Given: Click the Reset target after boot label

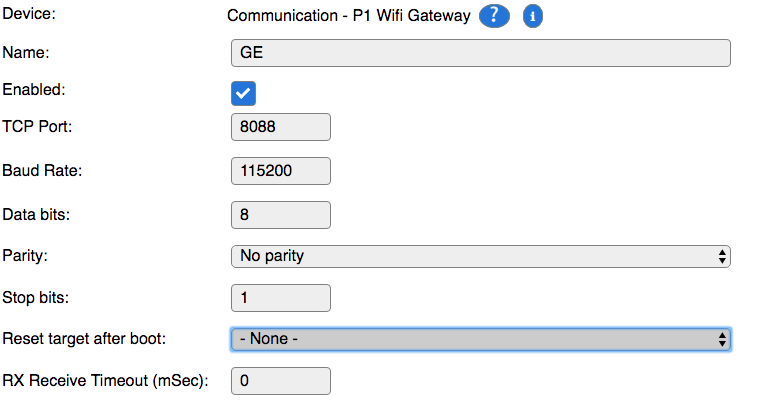Looking at the screenshot, I should [84, 338].
